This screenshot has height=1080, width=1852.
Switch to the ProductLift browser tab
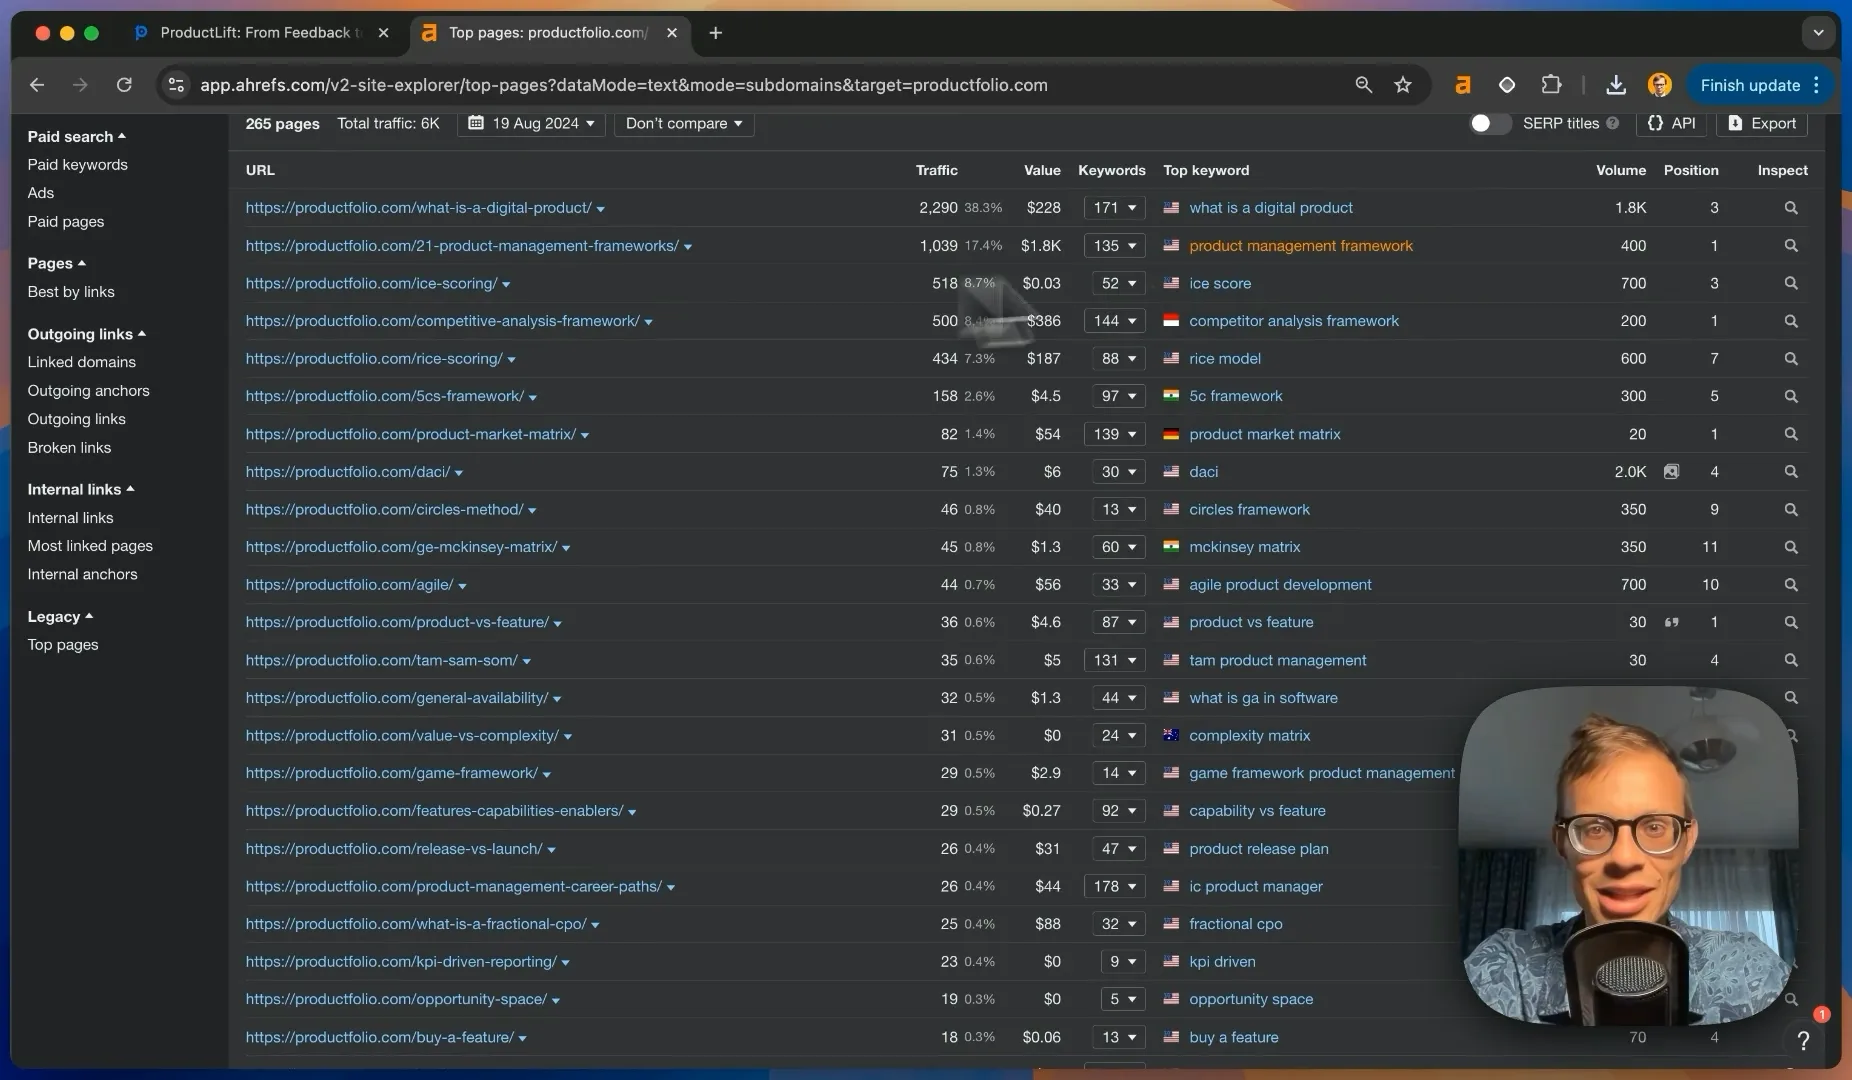[262, 33]
